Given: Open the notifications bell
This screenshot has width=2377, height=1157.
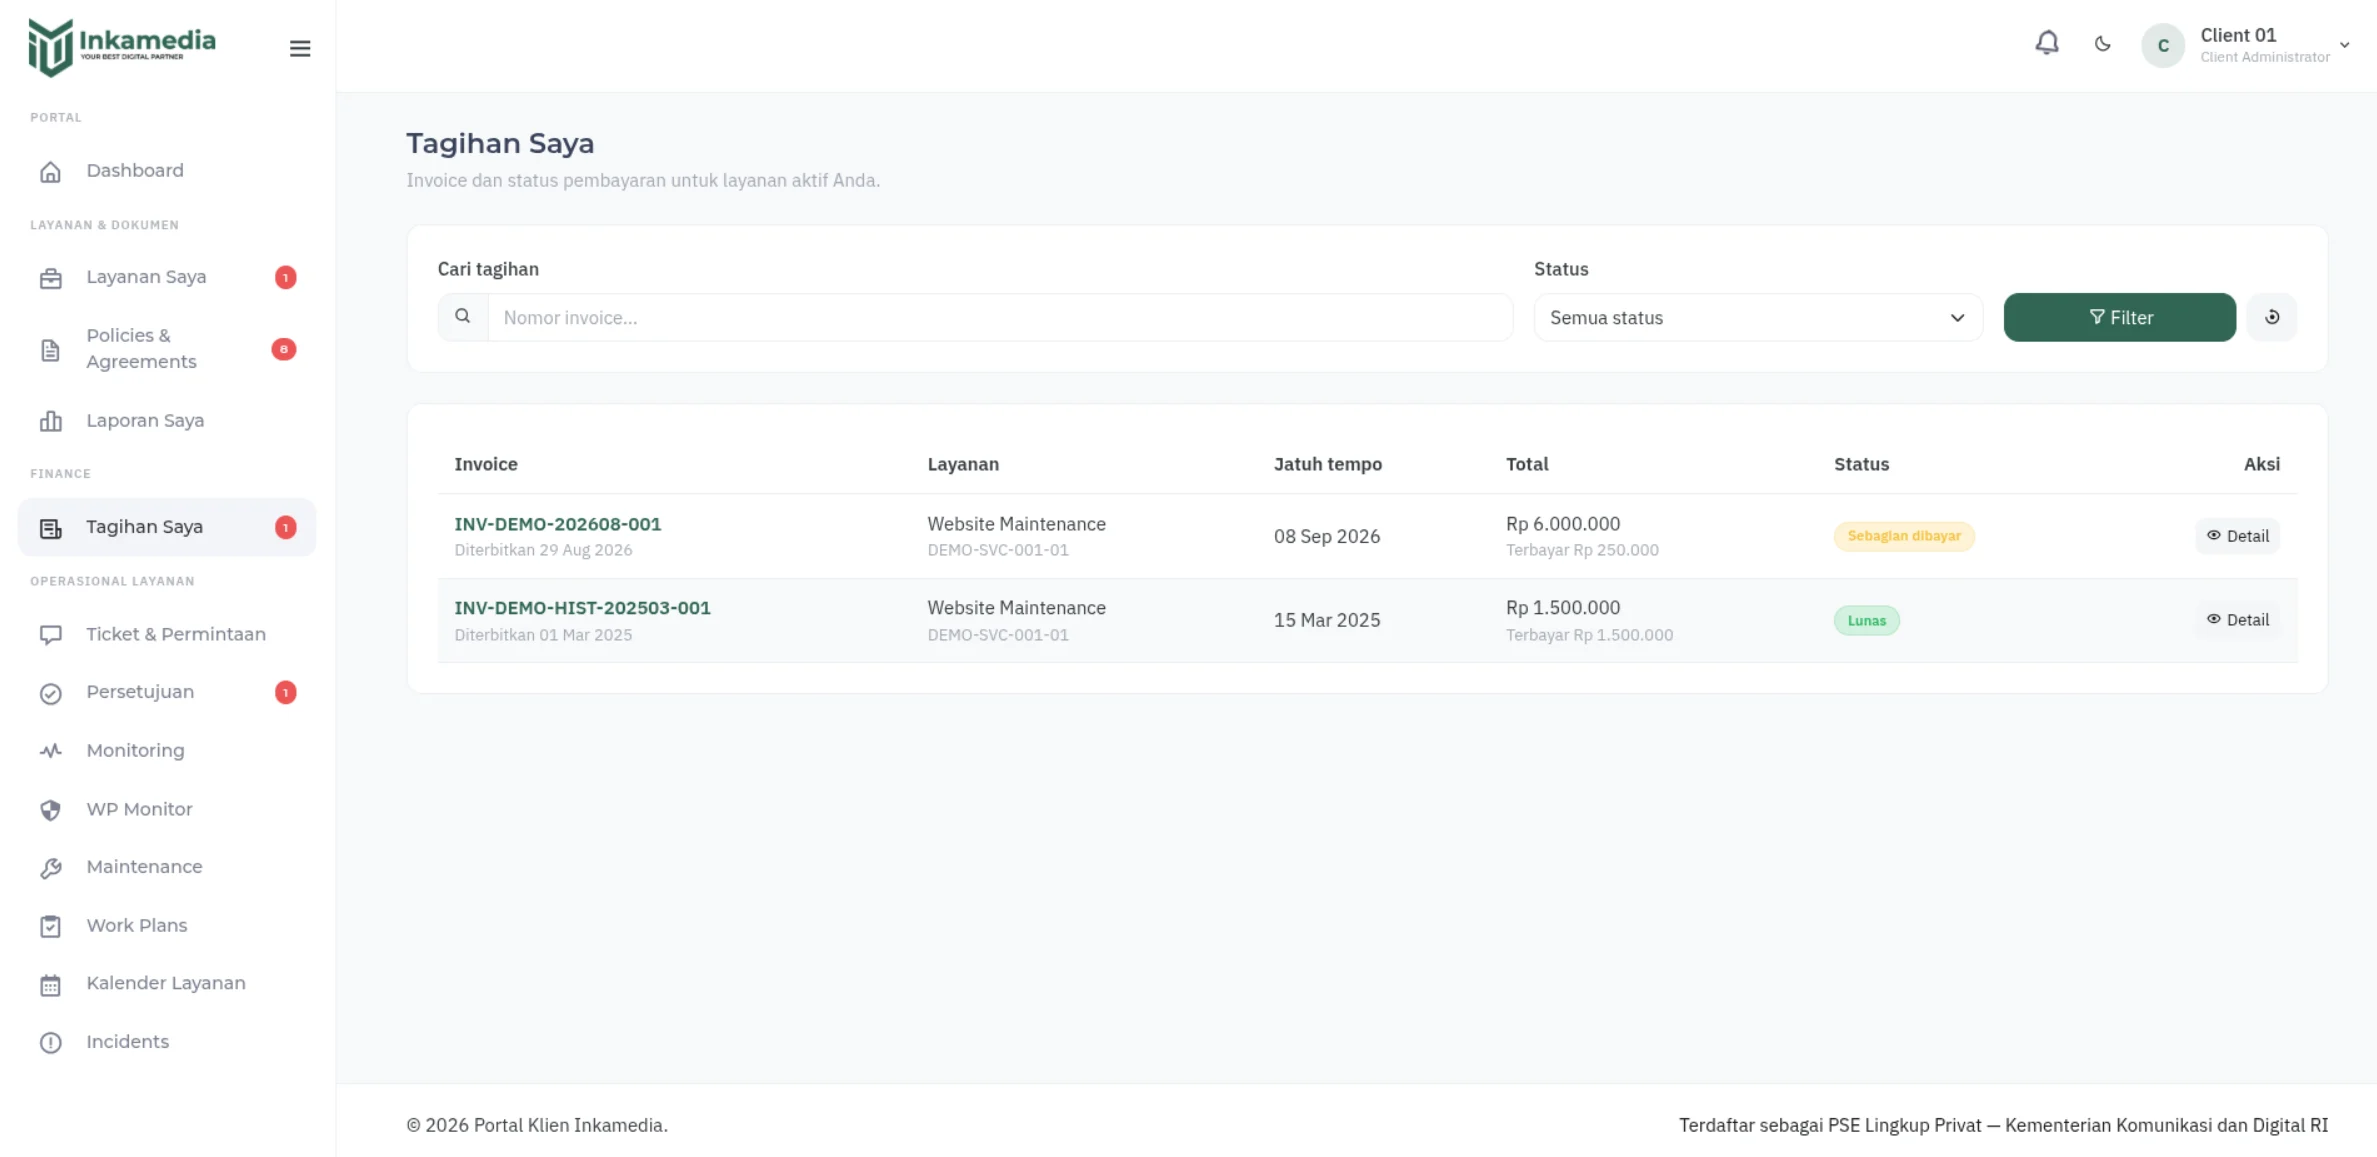Looking at the screenshot, I should [x=2046, y=44].
